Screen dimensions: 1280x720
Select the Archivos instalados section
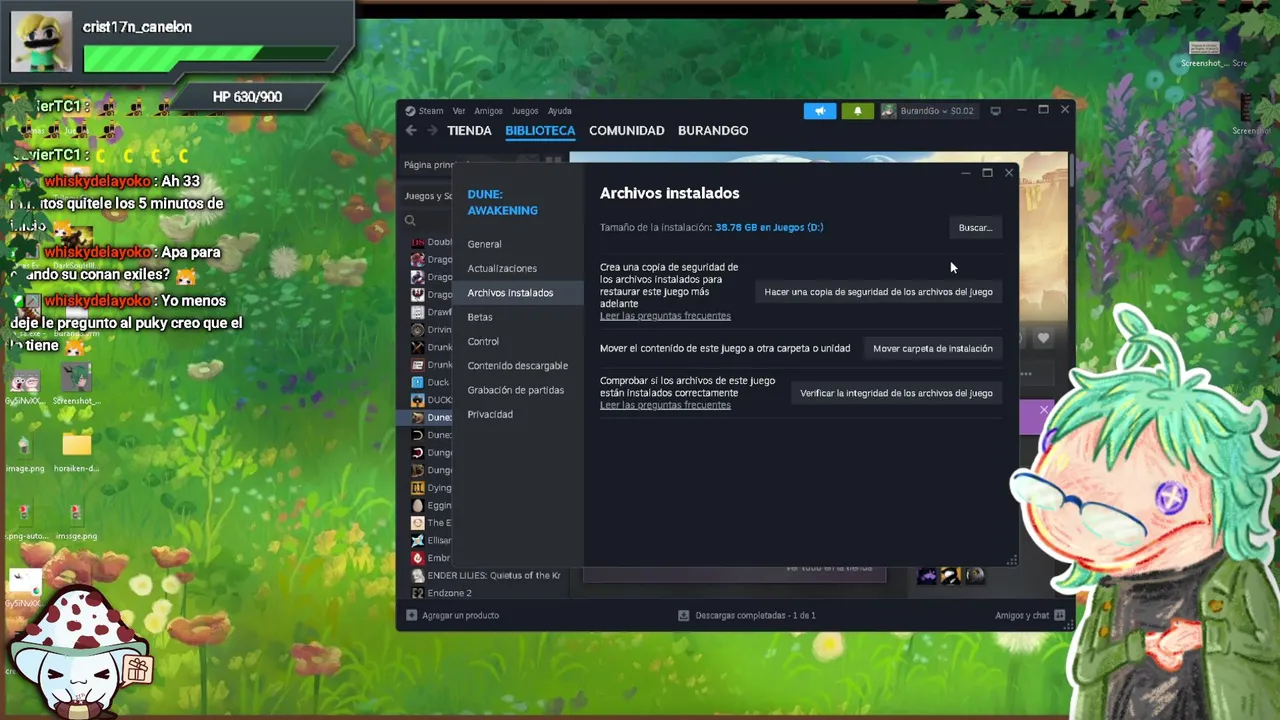518,293
